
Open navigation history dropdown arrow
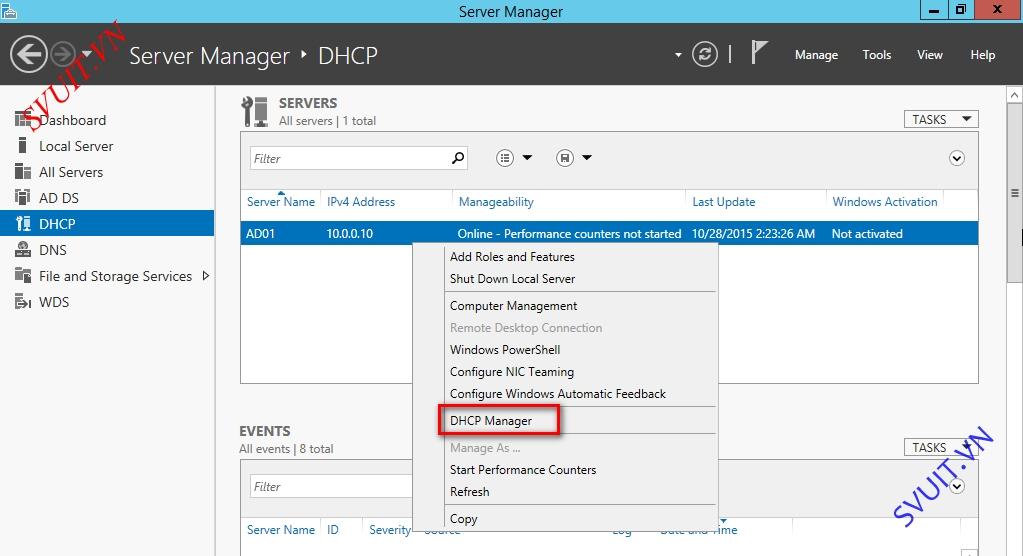click(87, 54)
